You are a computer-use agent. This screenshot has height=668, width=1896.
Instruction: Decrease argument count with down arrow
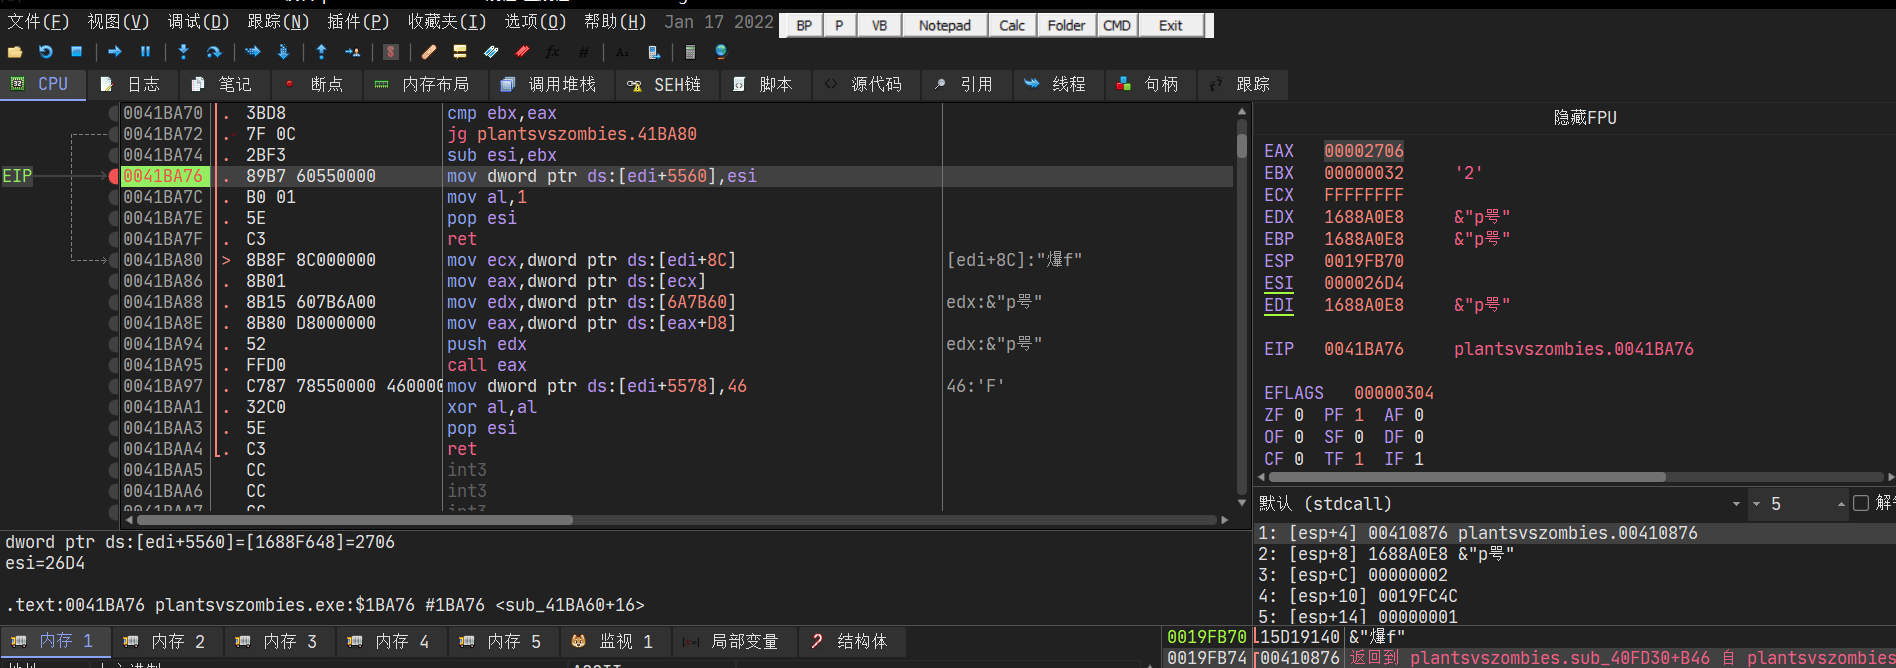point(1756,504)
